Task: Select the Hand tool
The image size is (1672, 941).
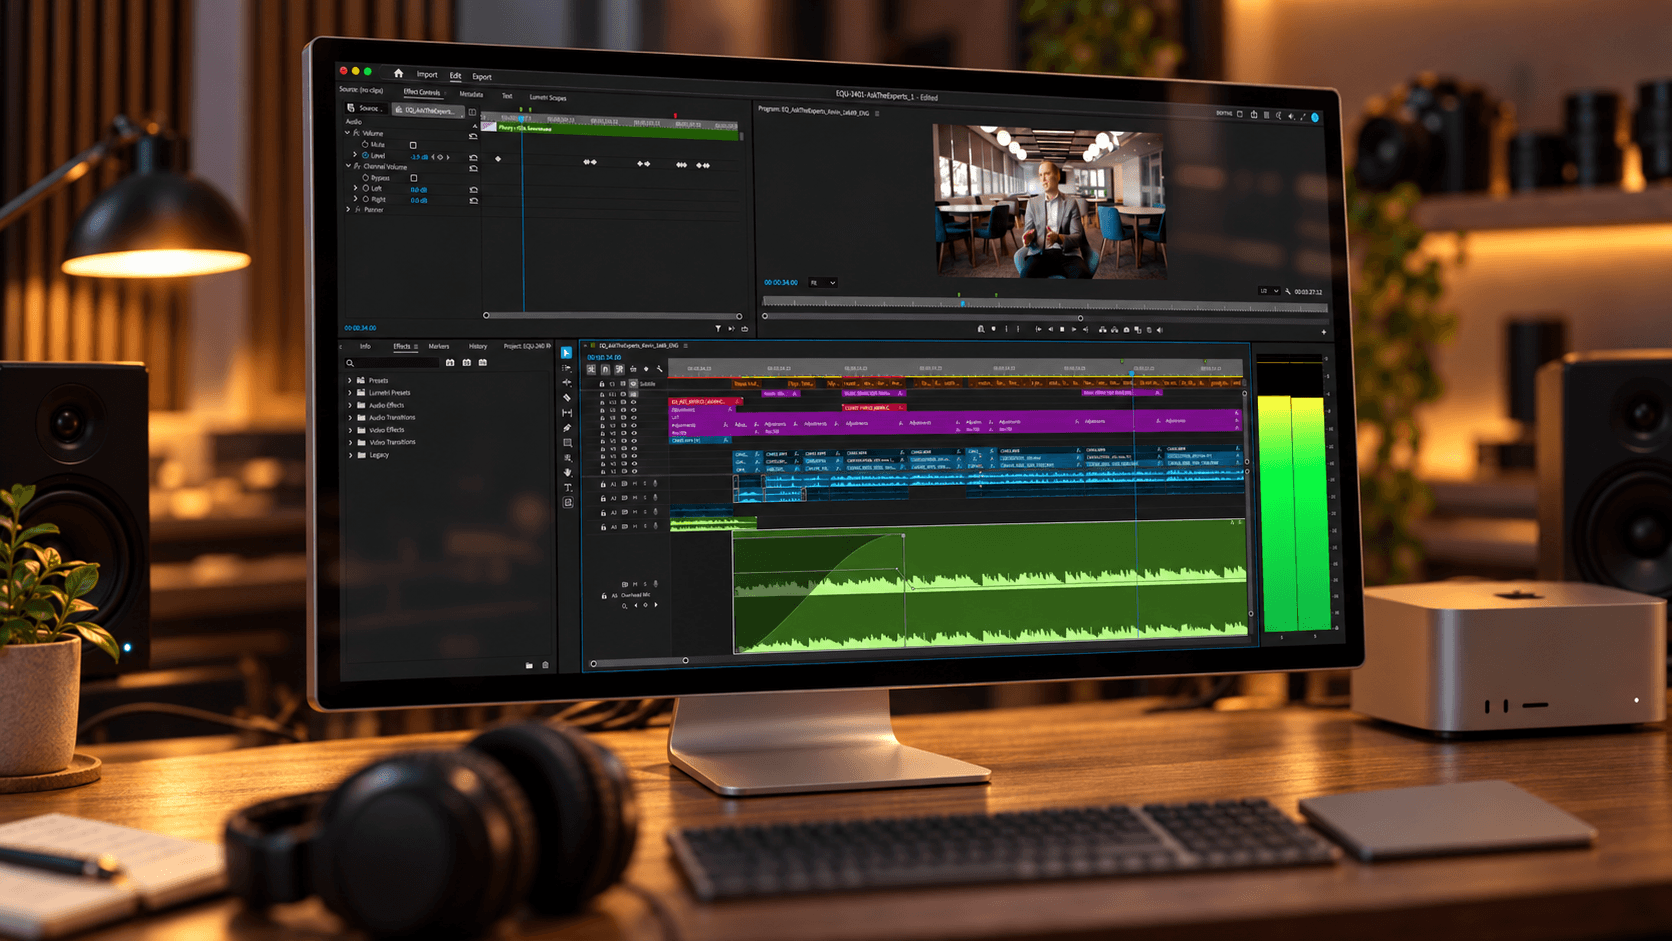Action: tap(567, 472)
